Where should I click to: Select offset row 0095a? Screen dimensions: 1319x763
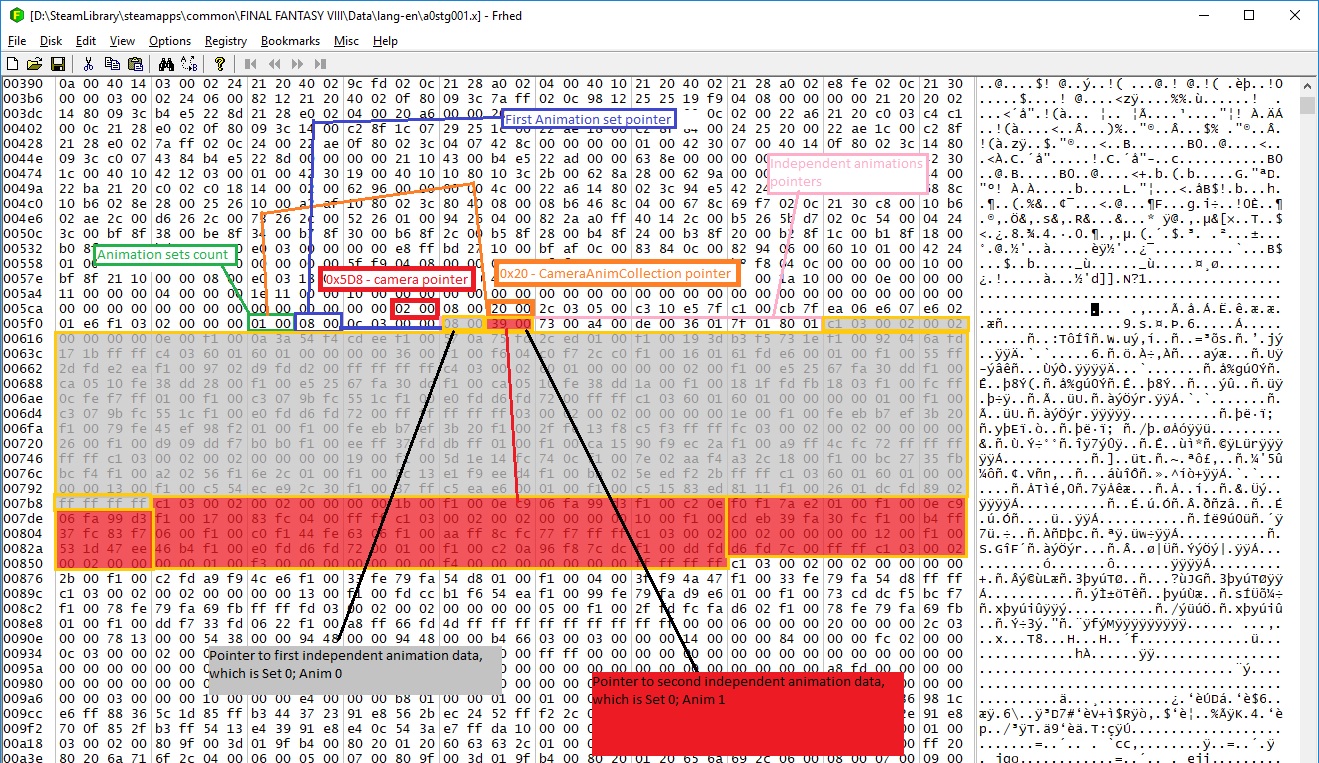coord(23,670)
